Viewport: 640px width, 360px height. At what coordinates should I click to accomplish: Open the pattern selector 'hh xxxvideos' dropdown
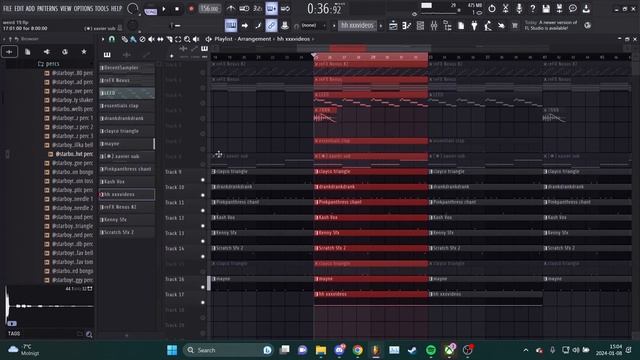click(x=357, y=25)
